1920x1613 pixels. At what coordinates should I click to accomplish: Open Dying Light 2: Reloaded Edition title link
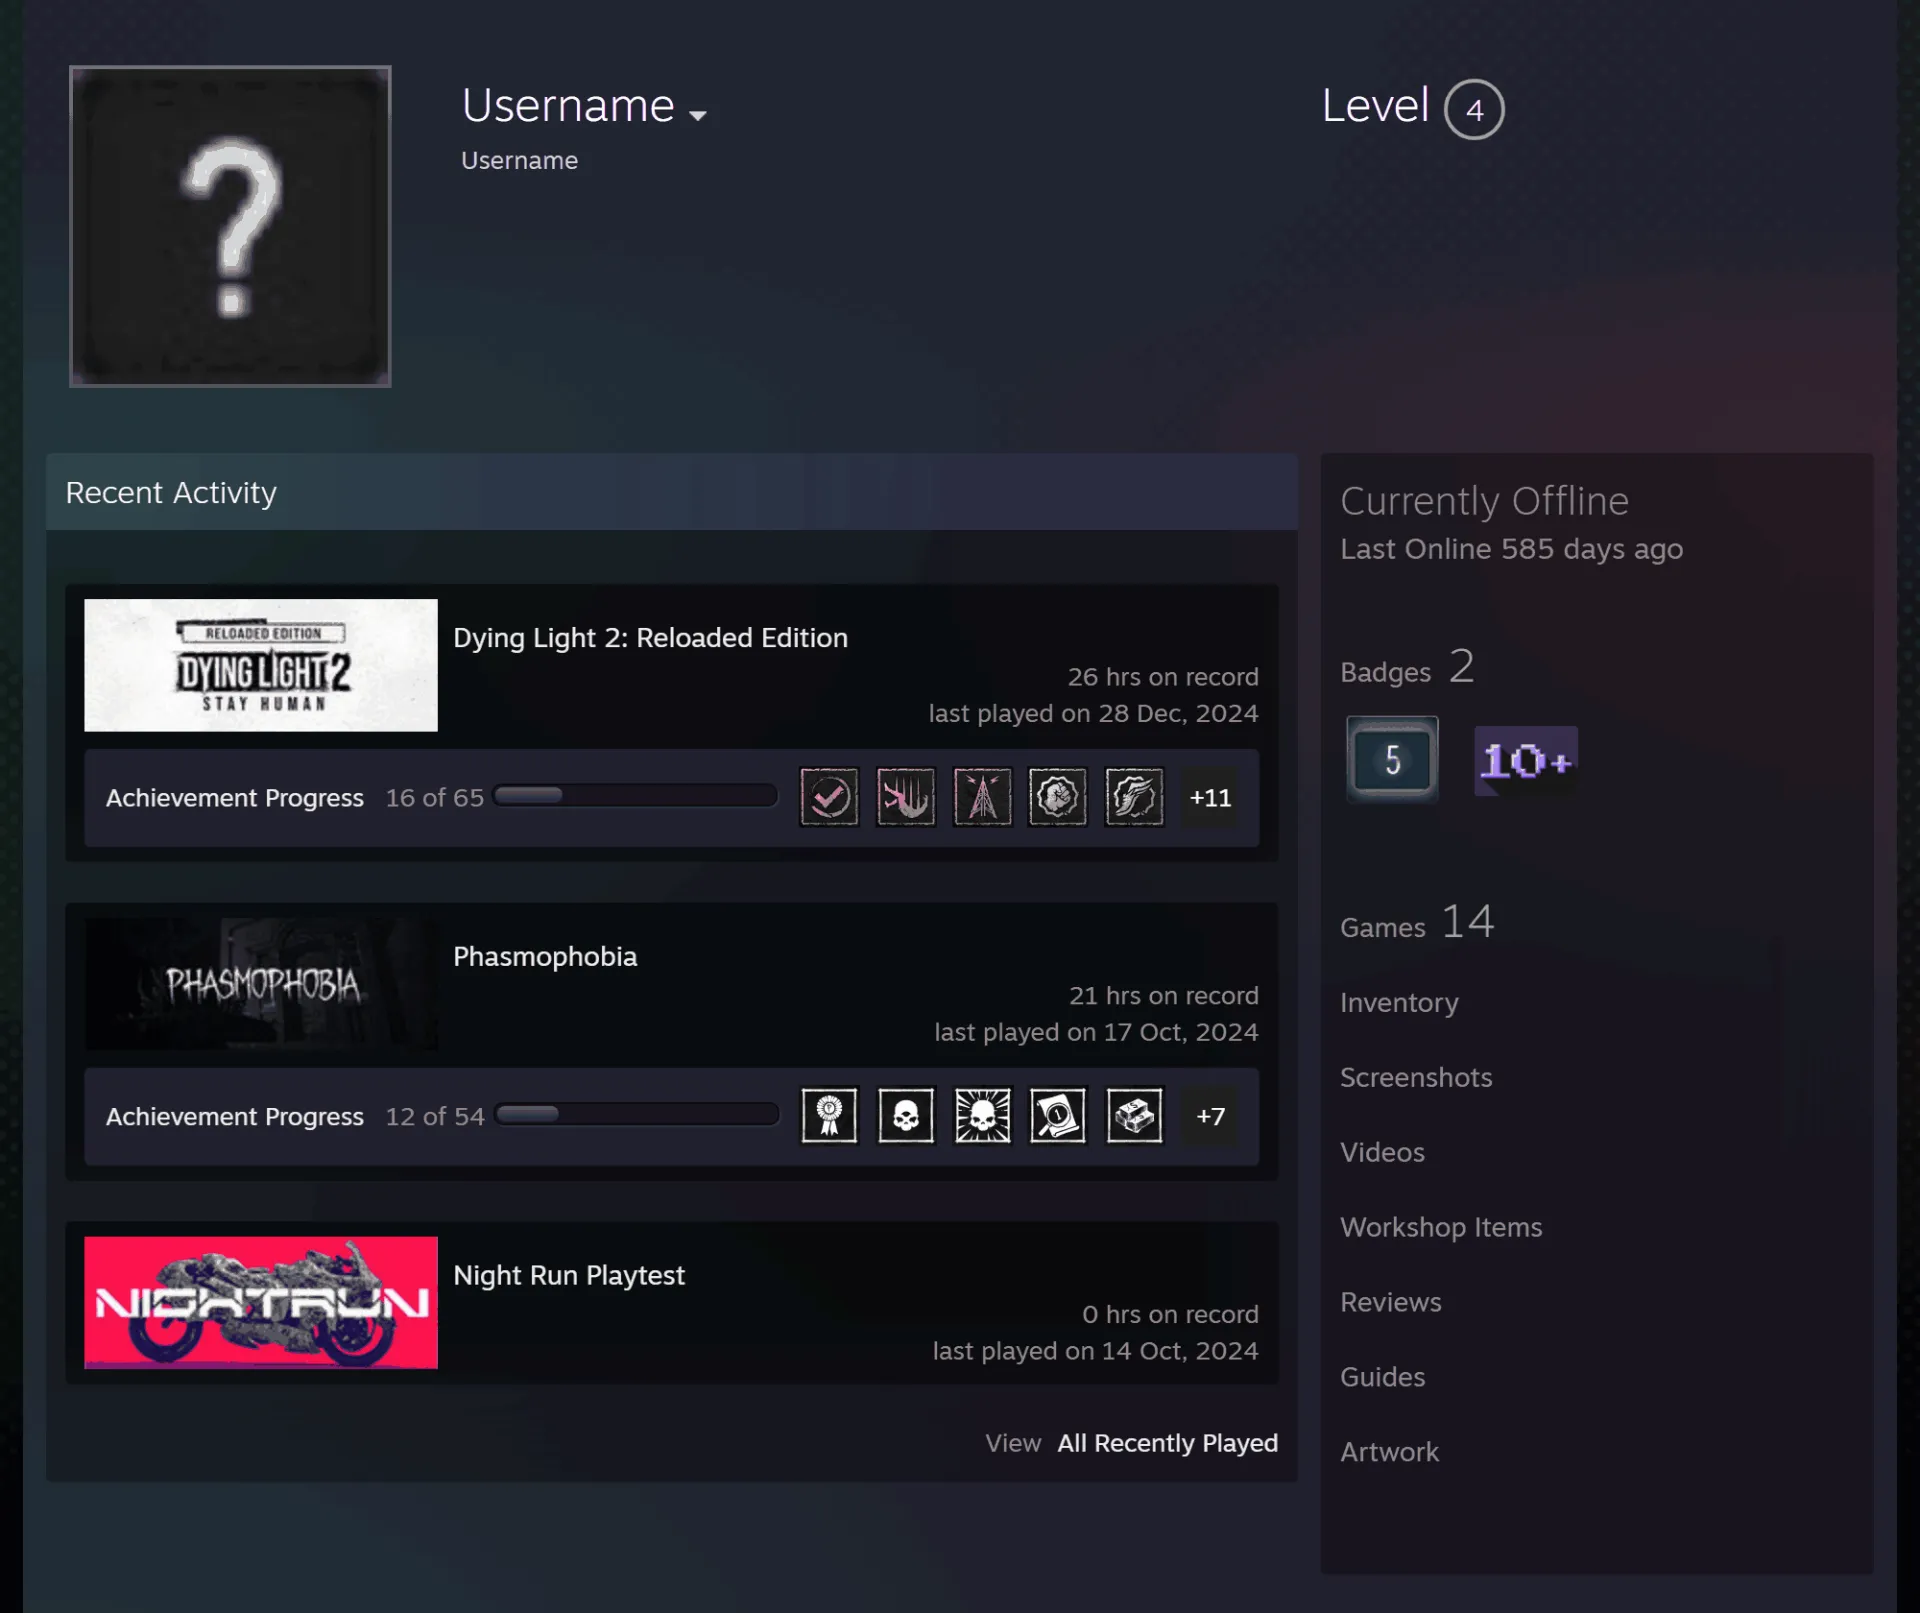650,638
